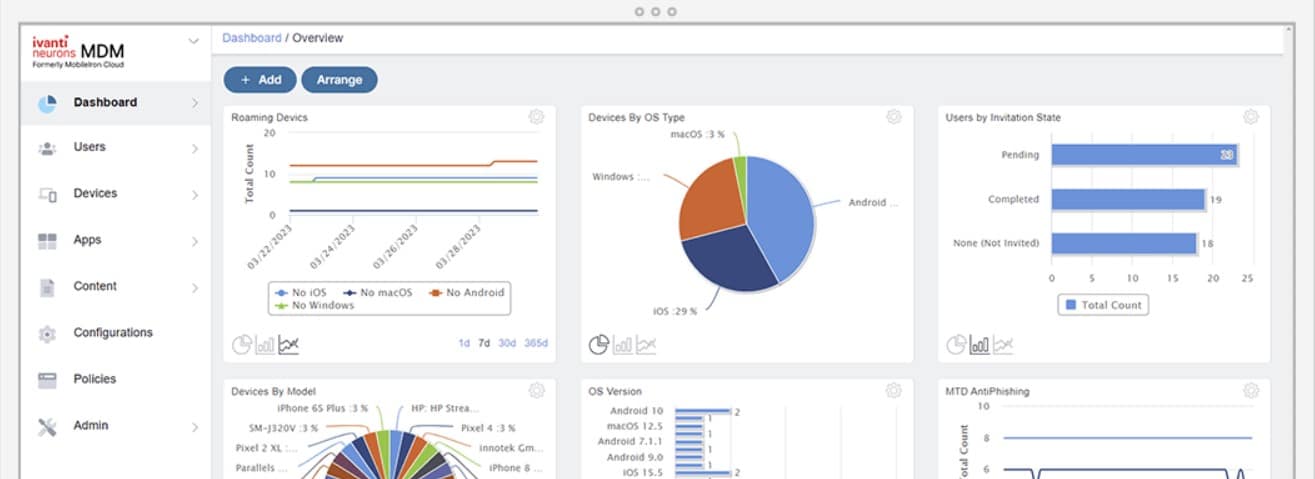Viewport: 1315px width, 479px height.
Task: Click the Android 10 bar in OS Version
Action: 703,411
